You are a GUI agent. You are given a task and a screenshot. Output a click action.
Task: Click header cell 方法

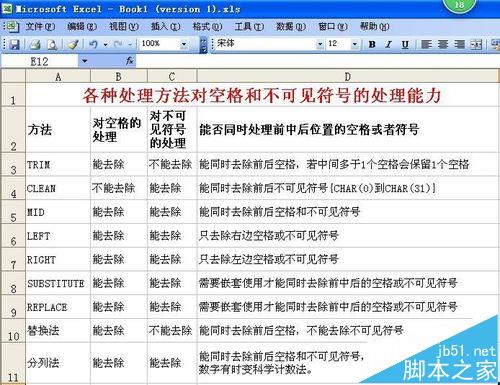(58, 130)
